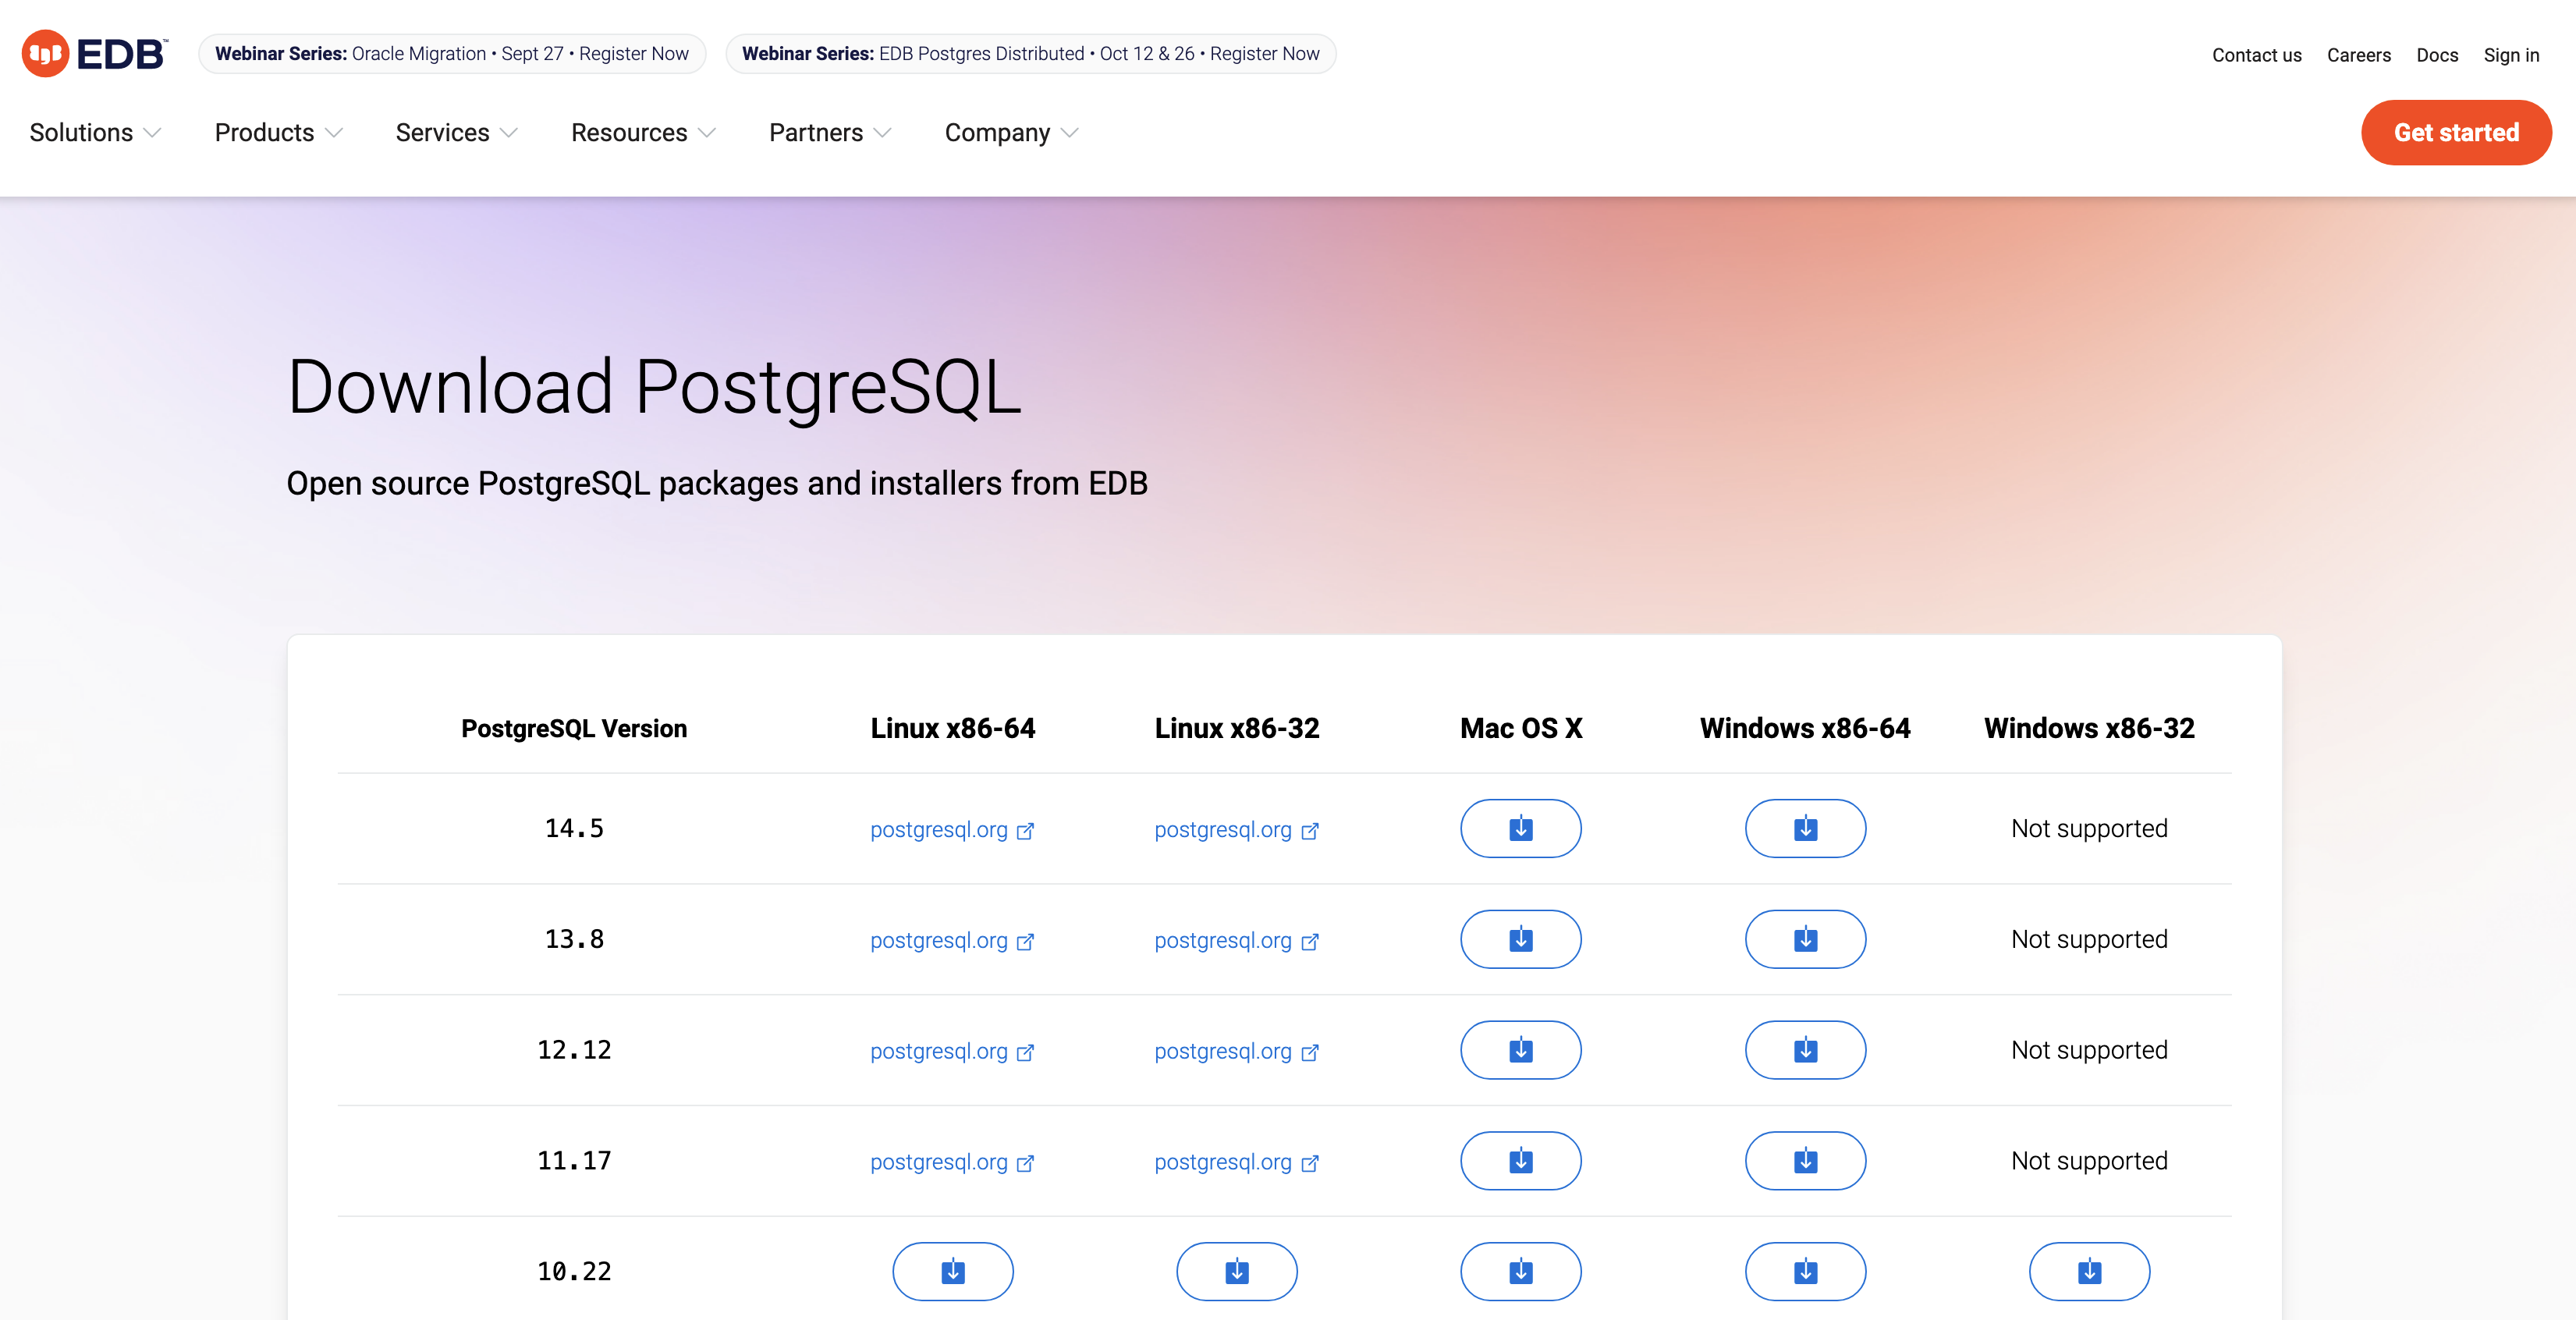Click the PostgreSQL Version column header
Viewport: 2576px width, 1320px height.
coord(574,728)
